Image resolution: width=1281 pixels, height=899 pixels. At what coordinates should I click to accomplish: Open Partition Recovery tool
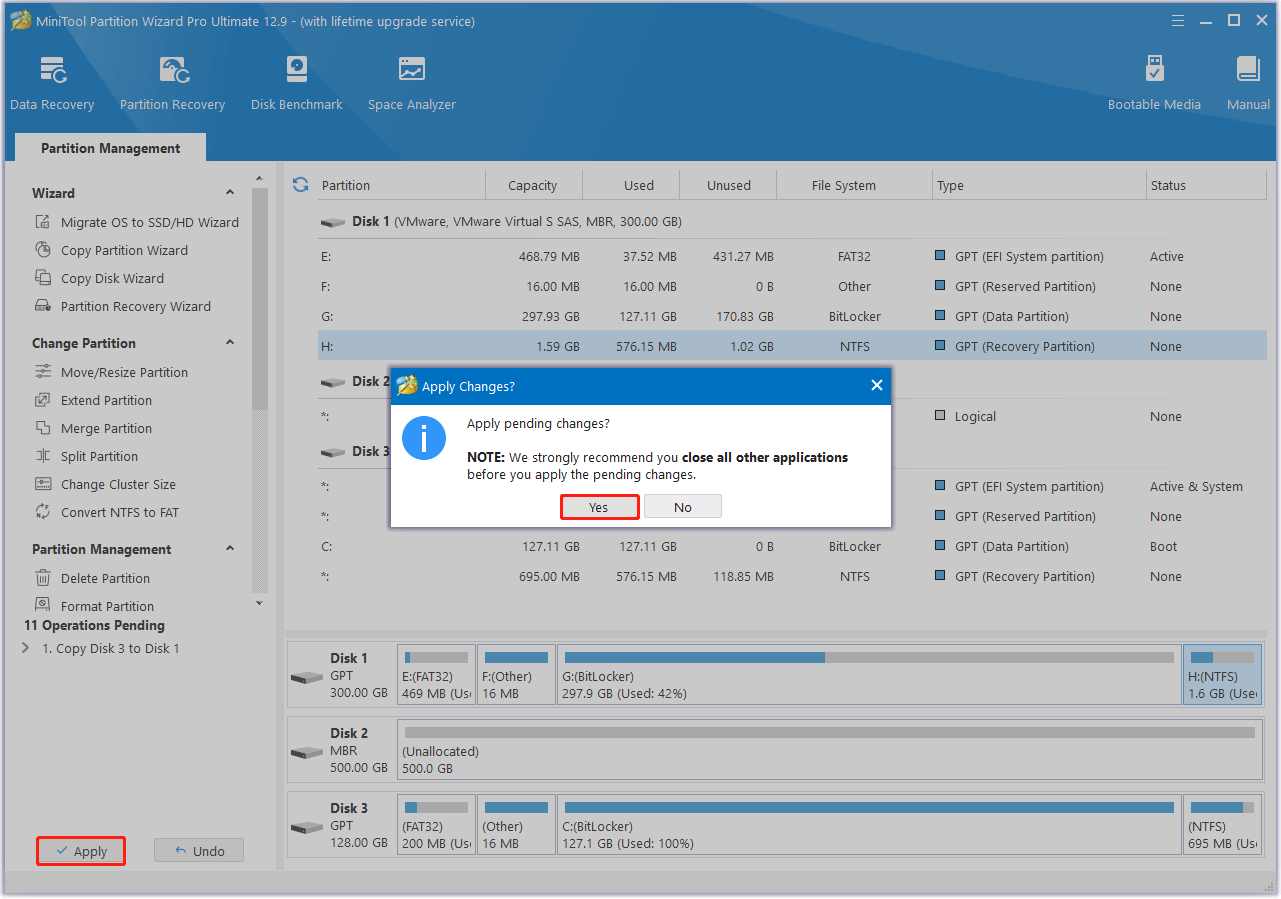tap(172, 83)
